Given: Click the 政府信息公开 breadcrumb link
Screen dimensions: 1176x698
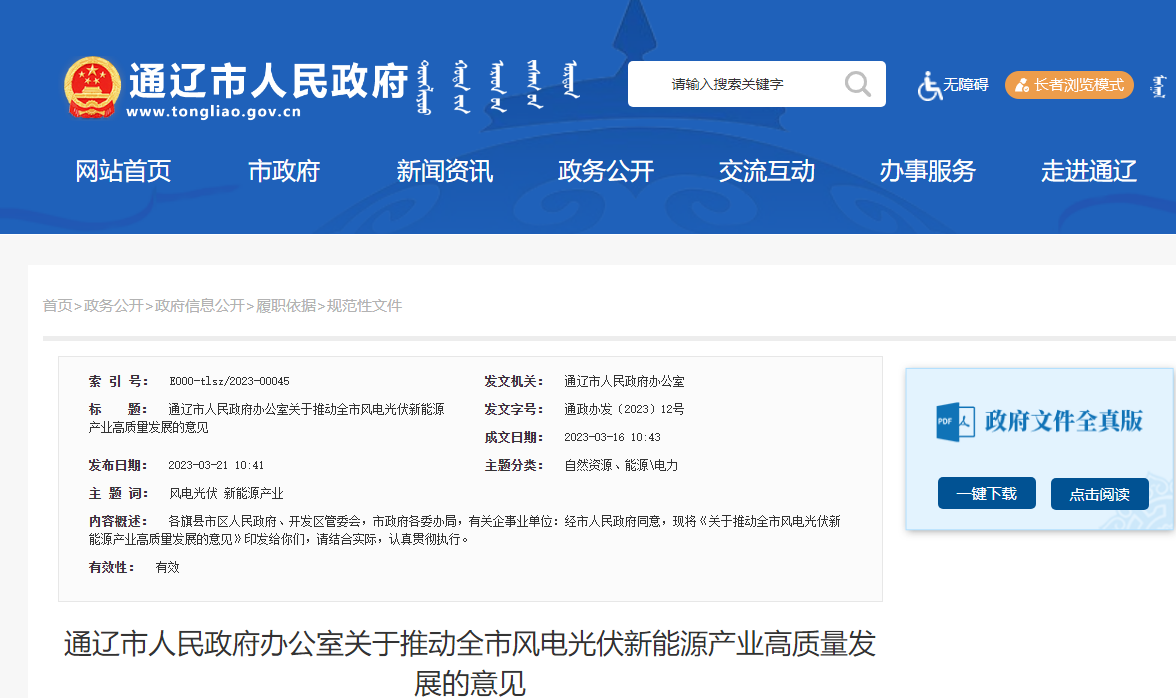Looking at the screenshot, I should [199, 306].
